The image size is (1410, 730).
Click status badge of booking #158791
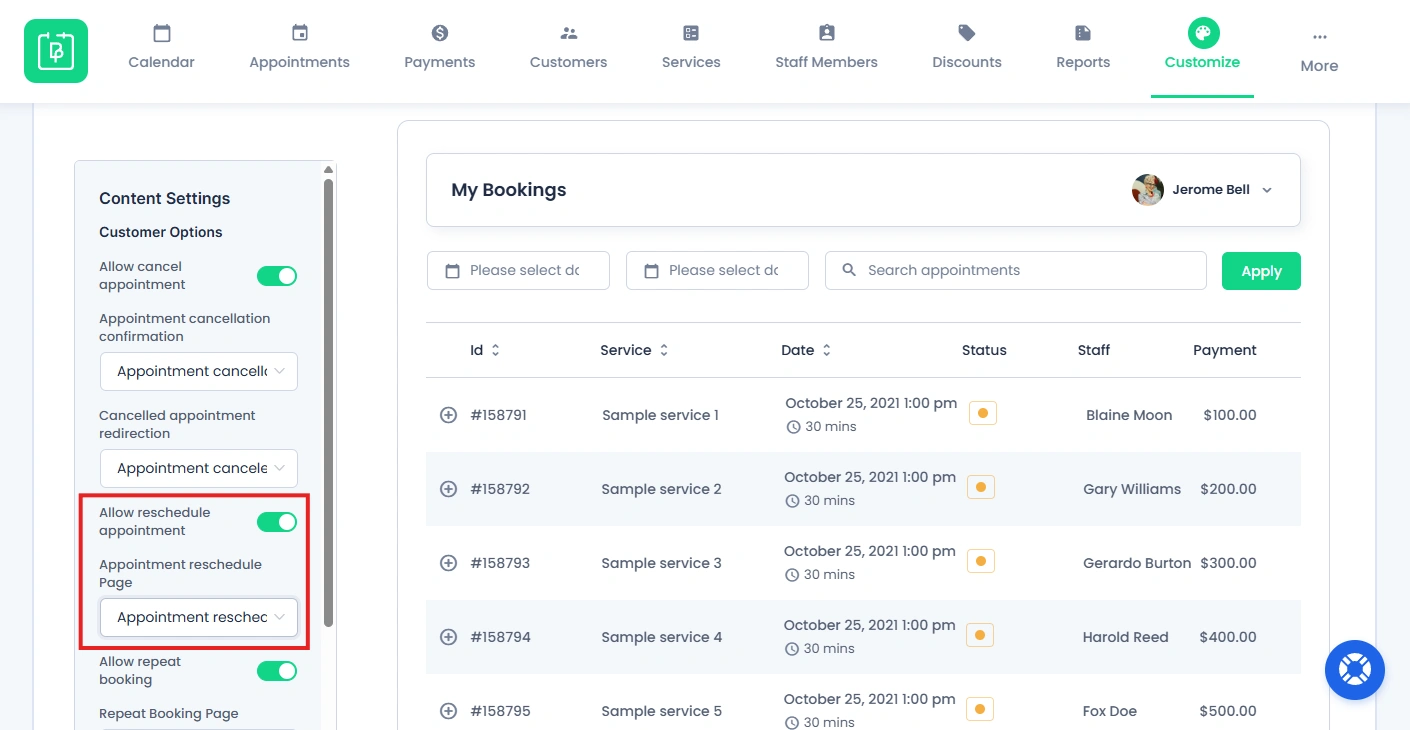[x=983, y=413]
